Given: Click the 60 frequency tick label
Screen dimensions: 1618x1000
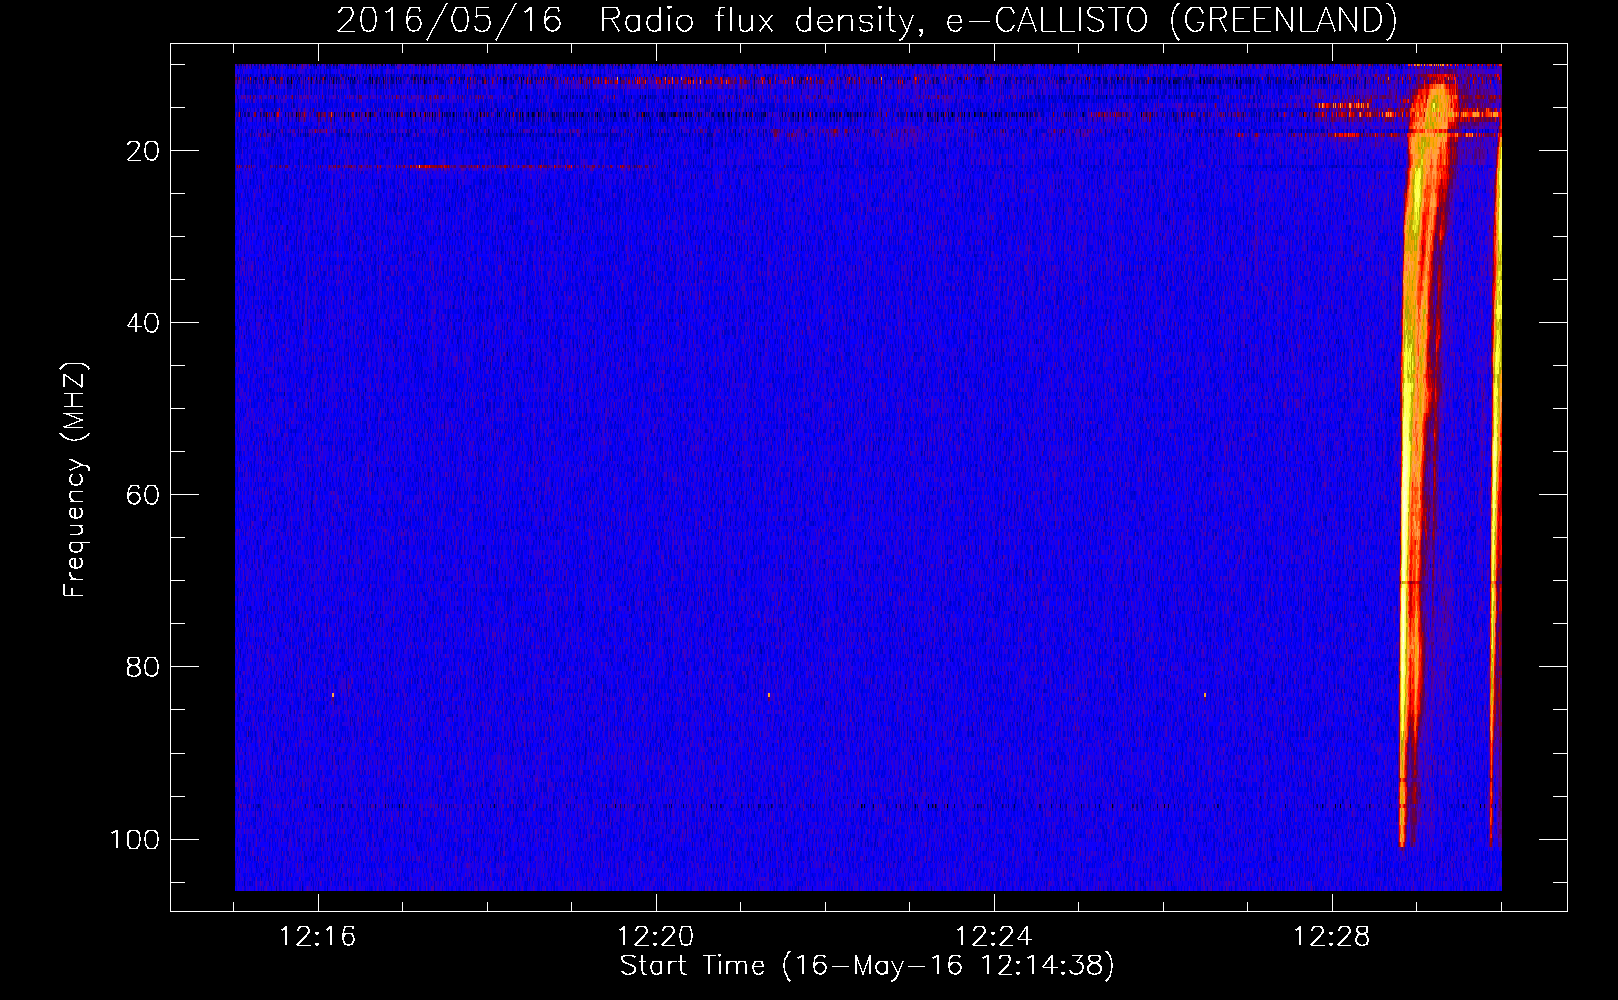Looking at the screenshot, I should [x=143, y=495].
